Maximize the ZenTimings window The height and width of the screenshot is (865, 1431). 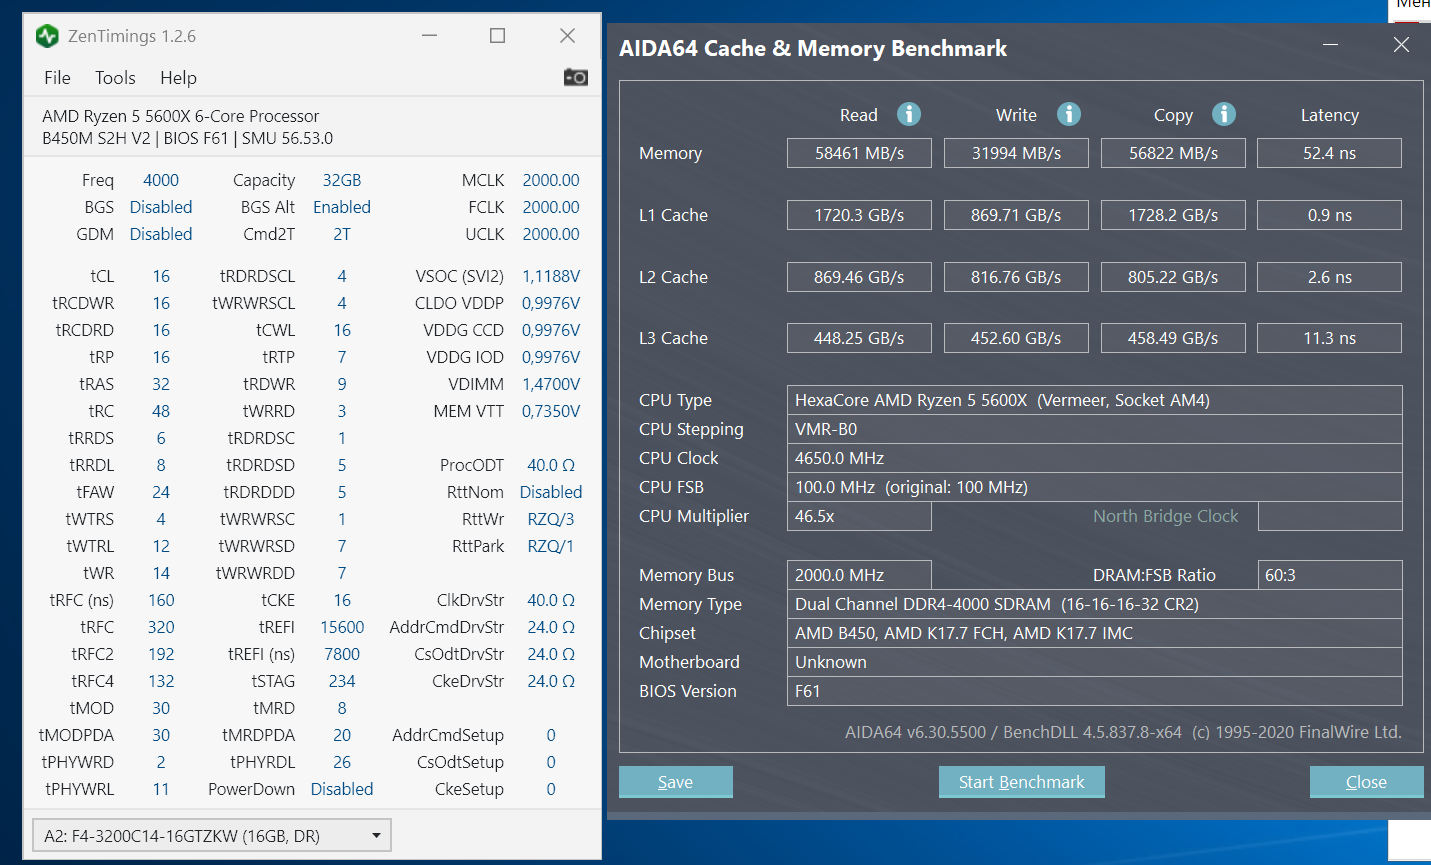[x=497, y=36]
